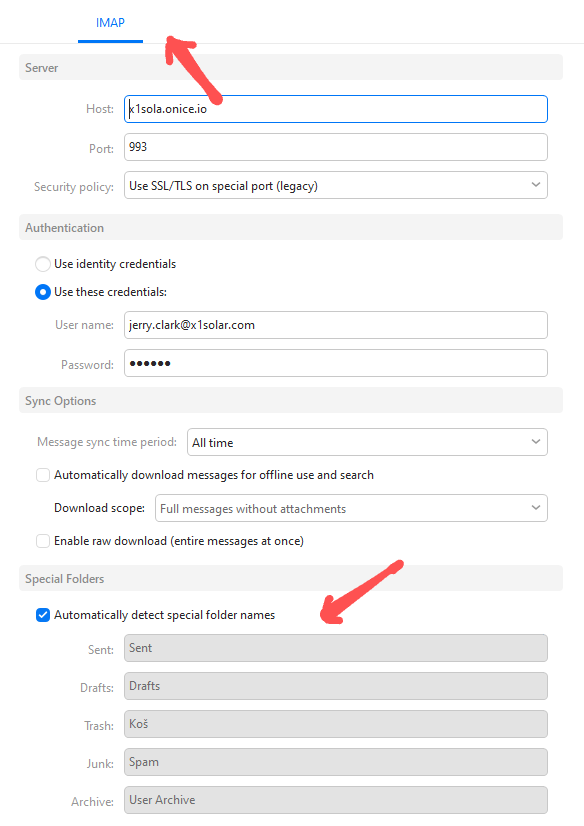Viewport: 584px width, 826px height.
Task: Click the Archive folder field
Action: (x=336, y=800)
